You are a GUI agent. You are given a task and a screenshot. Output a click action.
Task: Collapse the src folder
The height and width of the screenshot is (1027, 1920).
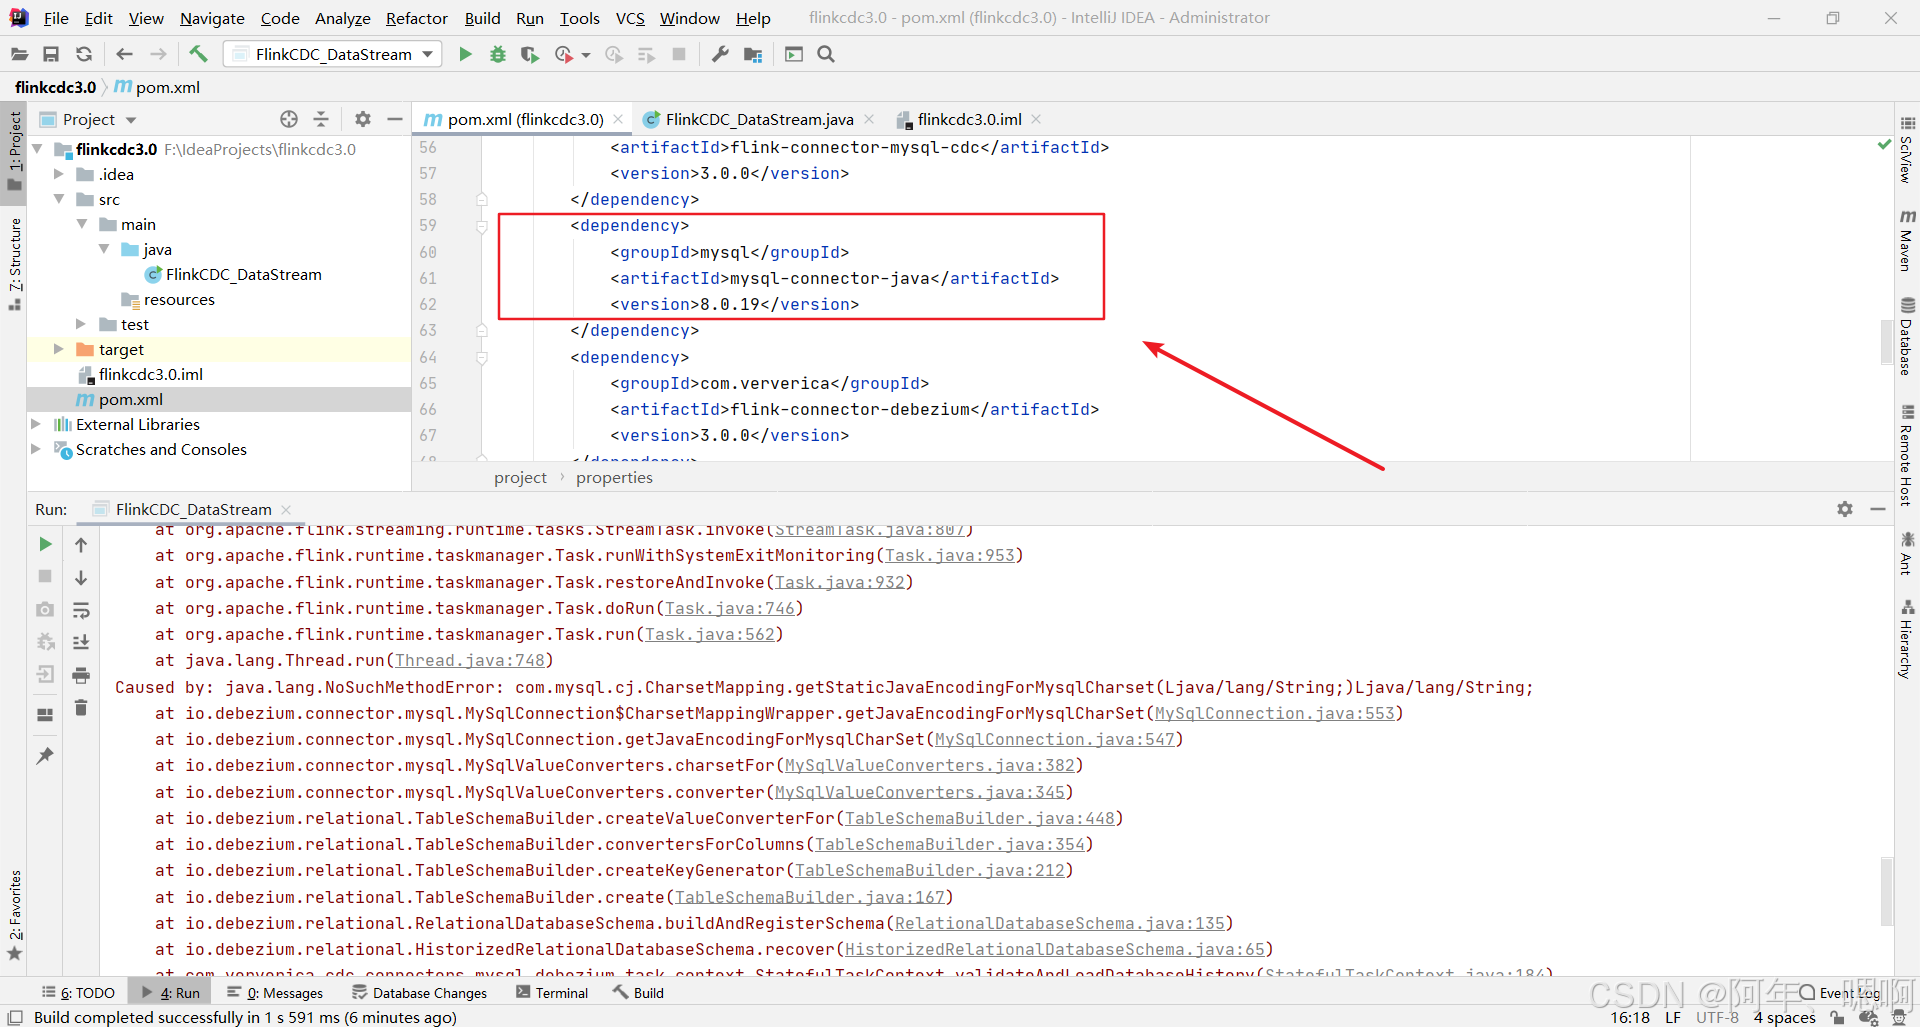pyautogui.click(x=59, y=199)
